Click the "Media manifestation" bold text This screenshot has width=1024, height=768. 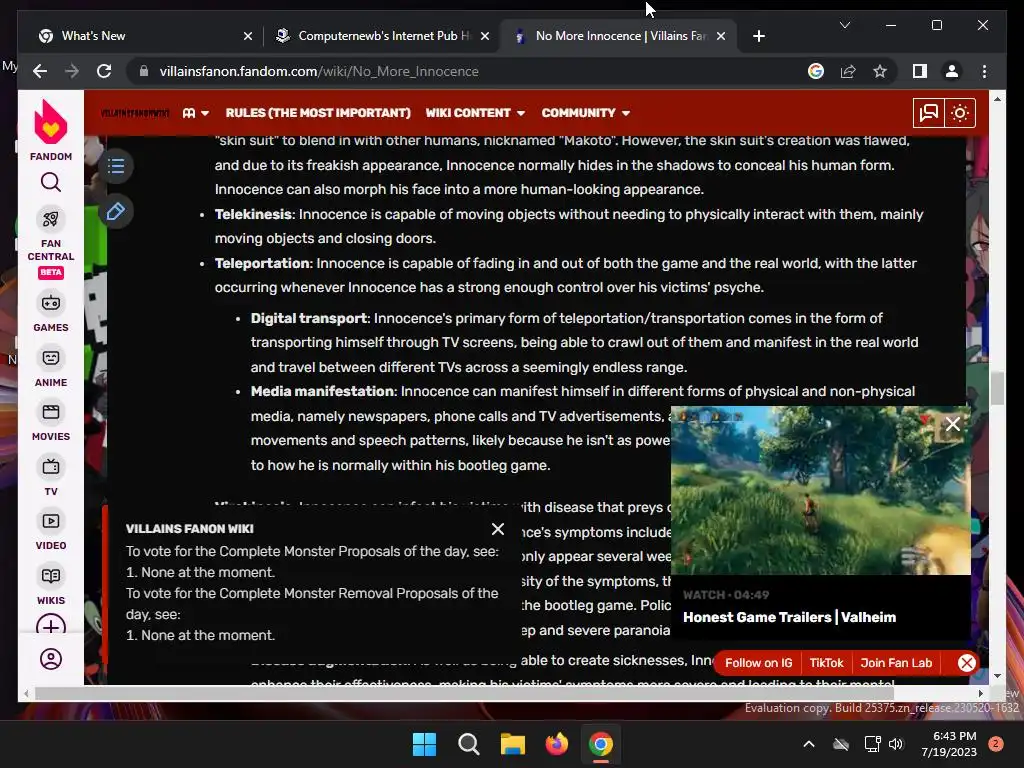pos(323,391)
